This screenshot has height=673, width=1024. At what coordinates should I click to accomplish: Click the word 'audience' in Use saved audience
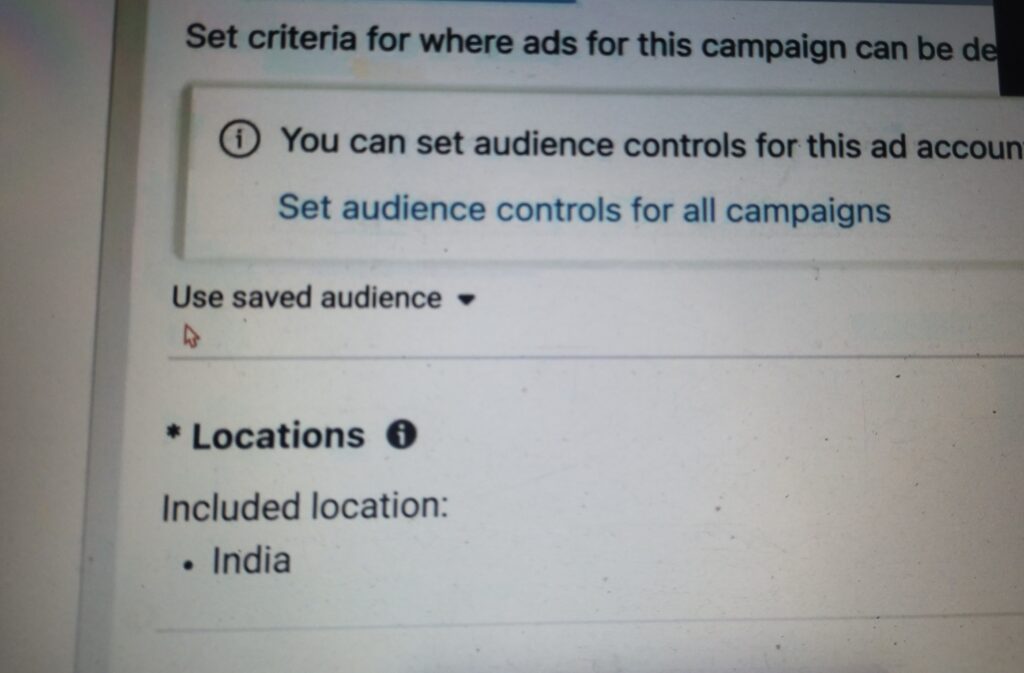click(386, 298)
